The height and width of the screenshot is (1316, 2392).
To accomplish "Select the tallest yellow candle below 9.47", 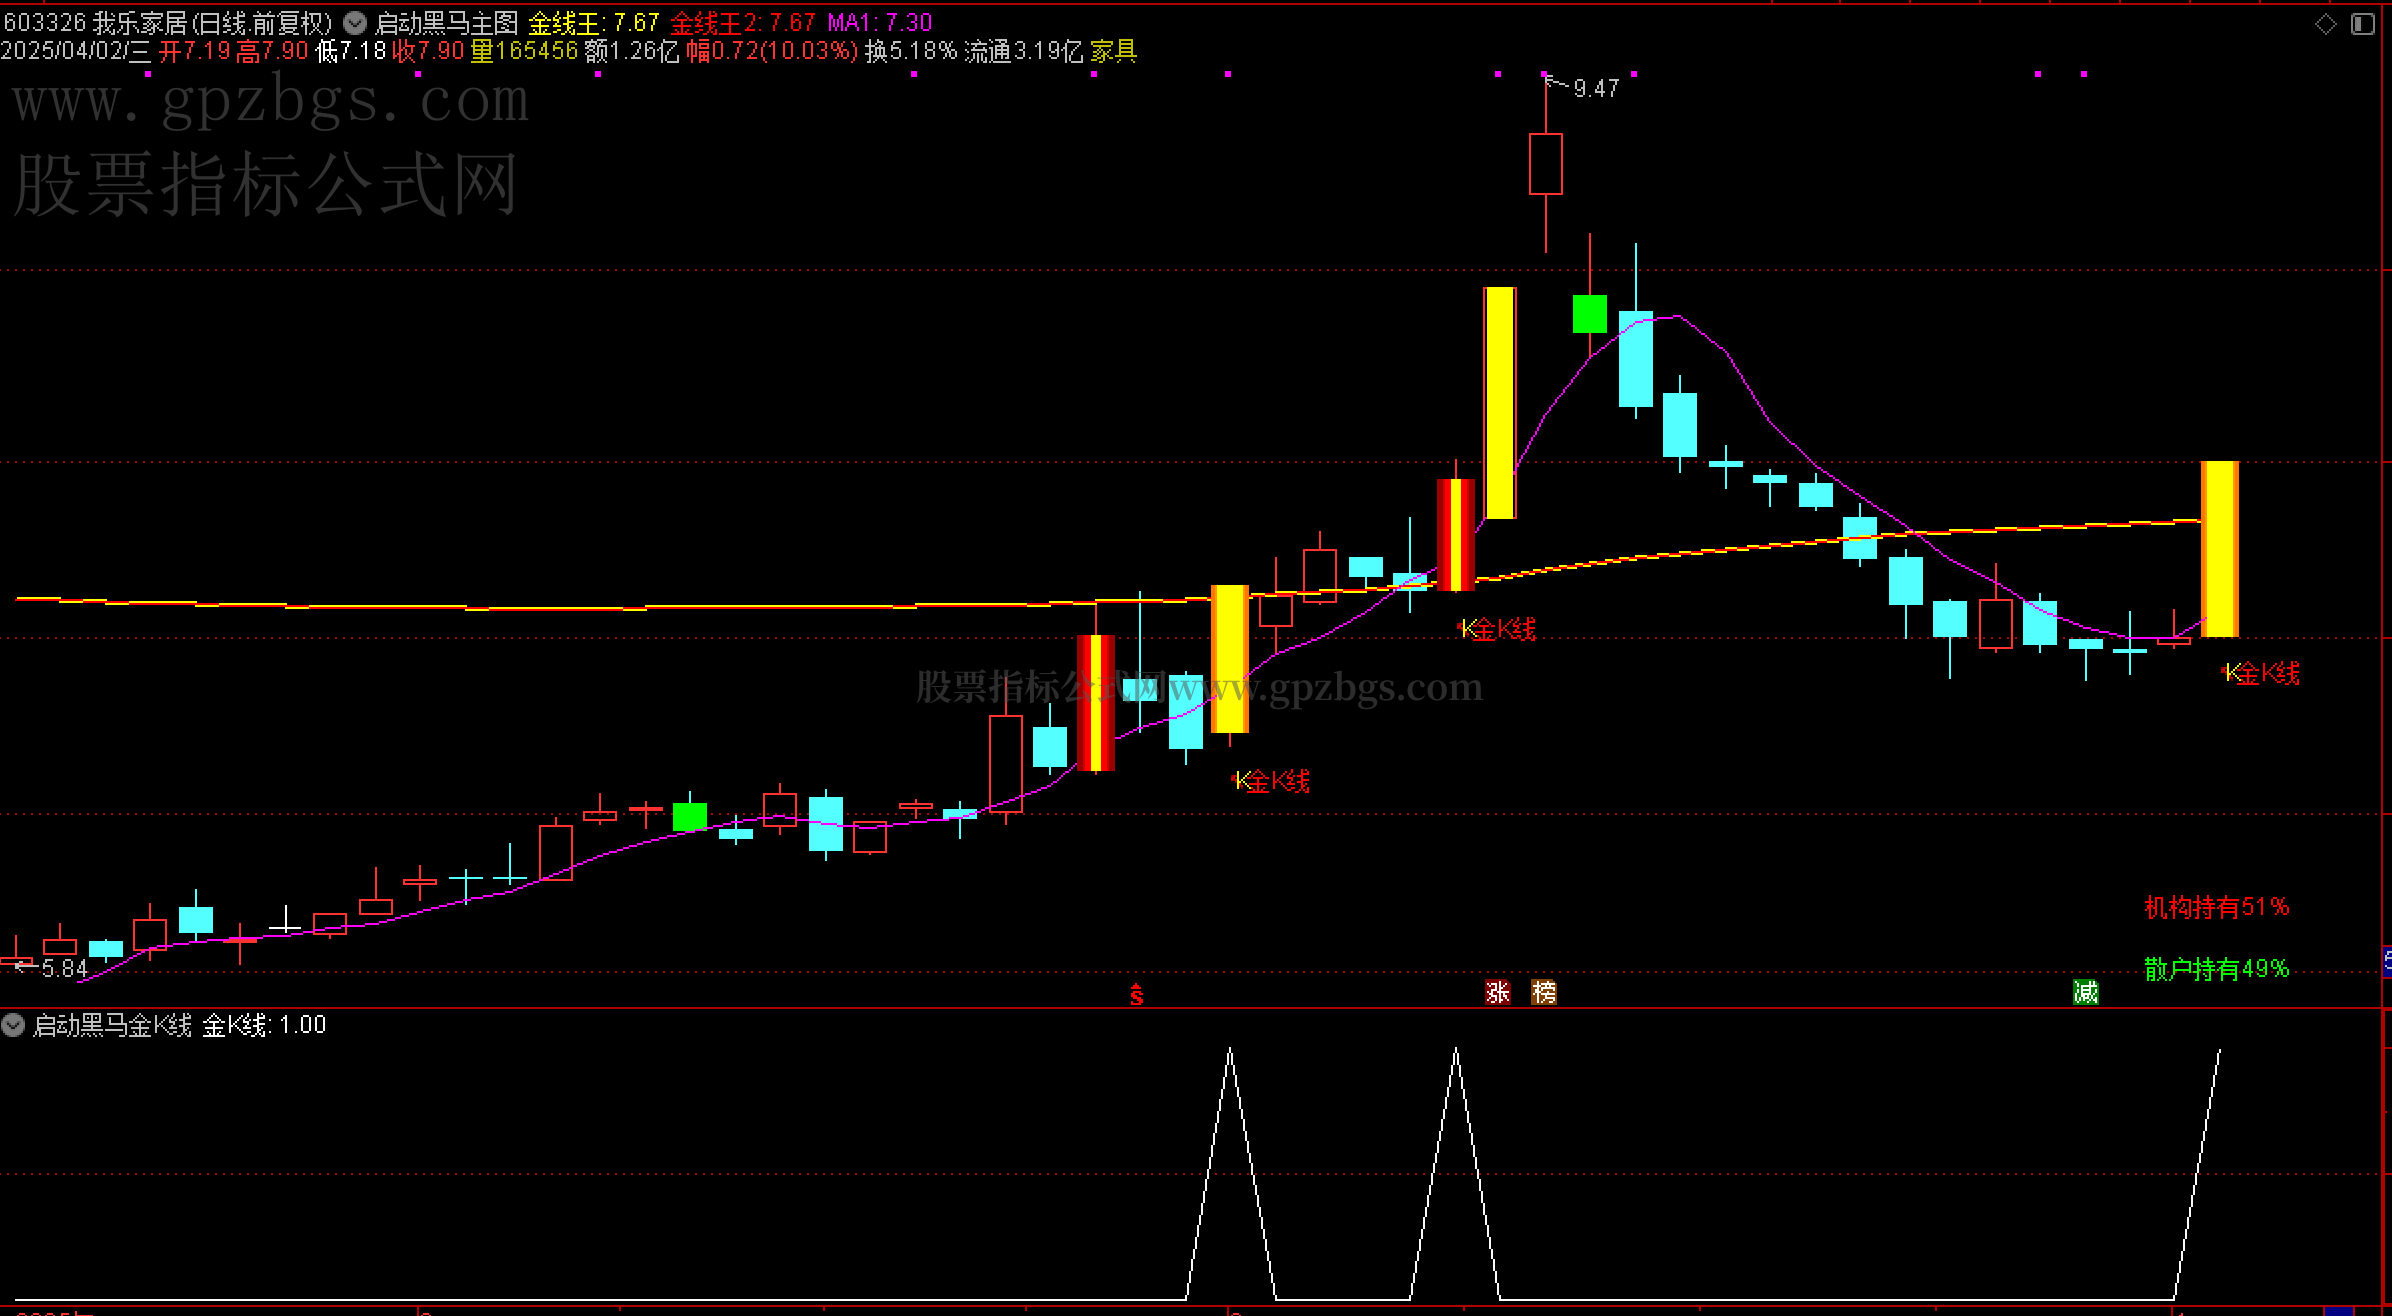I will 1500,403.
